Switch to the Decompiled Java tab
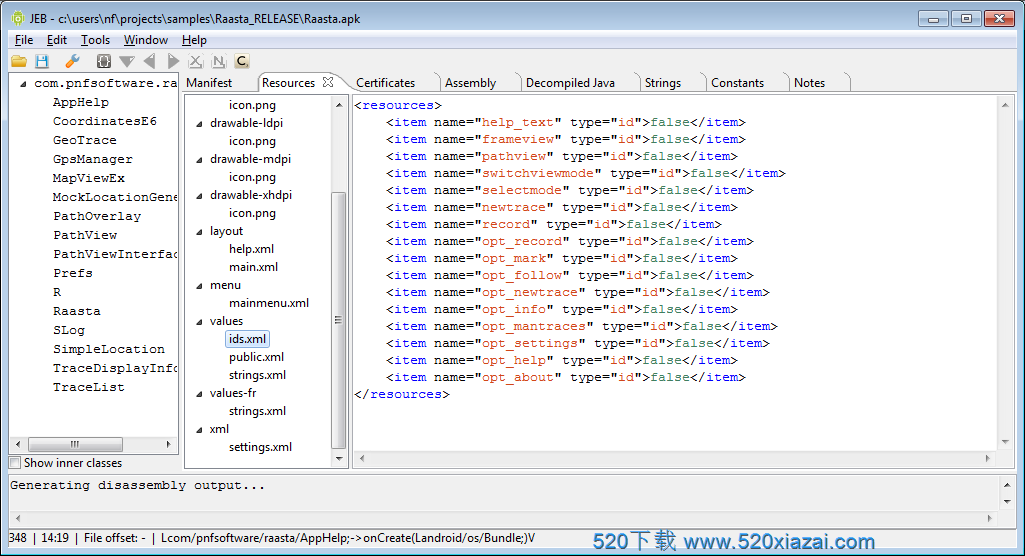Image resolution: width=1025 pixels, height=556 pixels. pyautogui.click(x=571, y=83)
